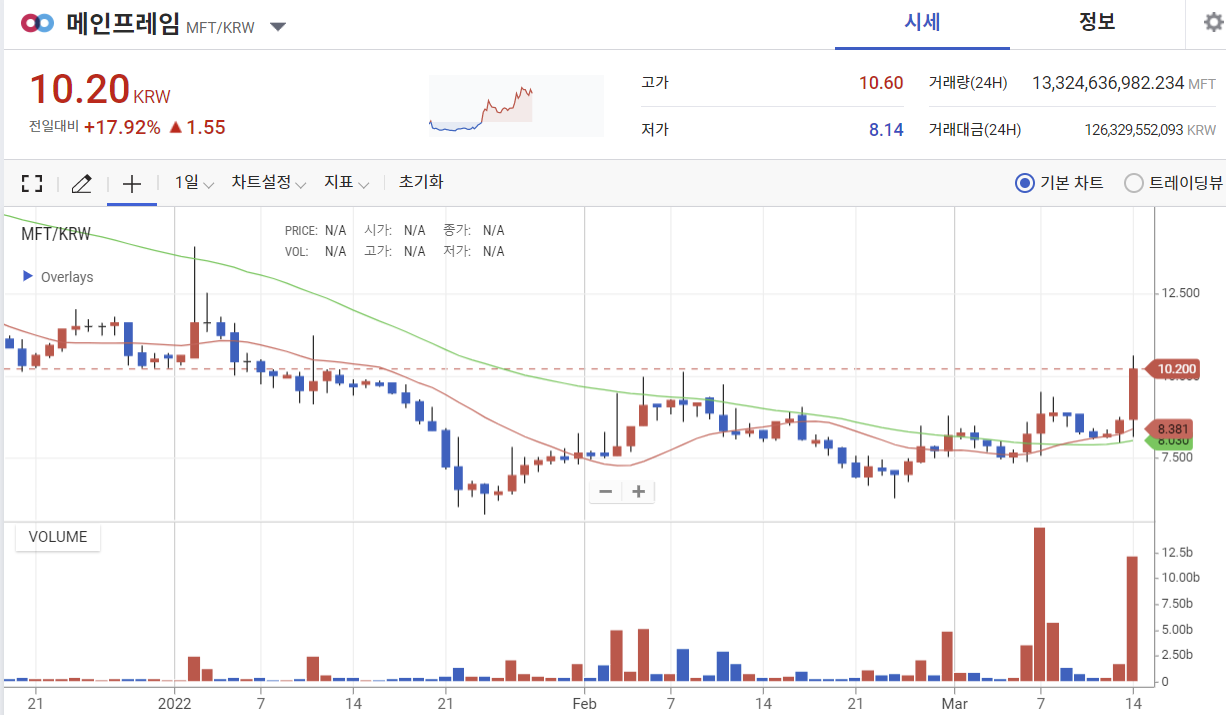Click the MFT/KRW label on the chart
The height and width of the screenshot is (715, 1226).
pos(56,233)
